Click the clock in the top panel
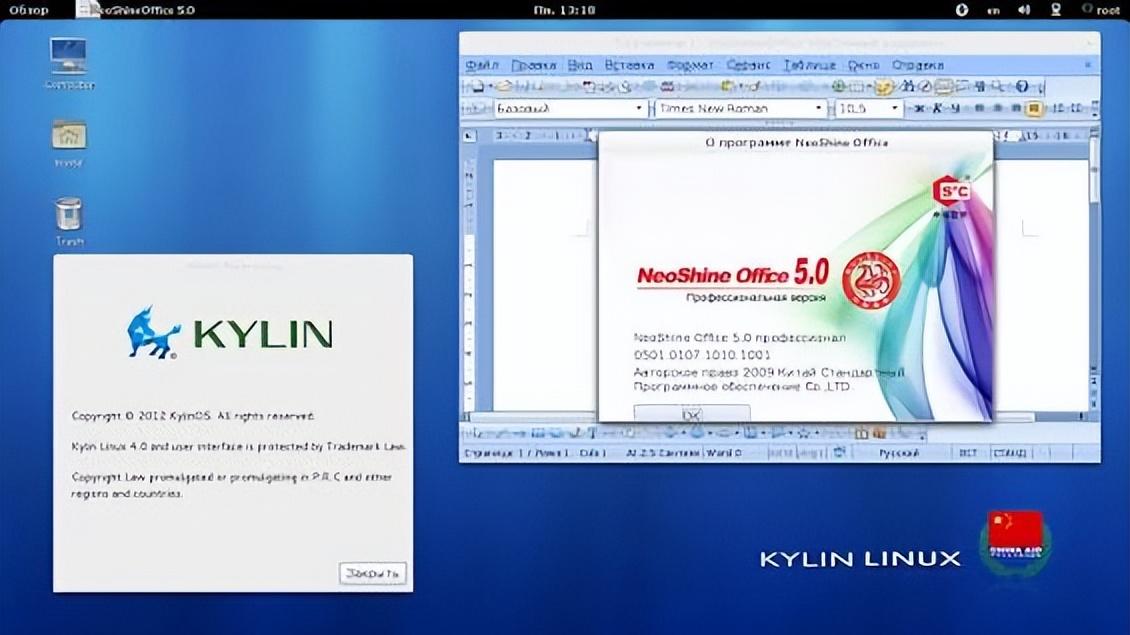This screenshot has height=635, width=1130. pos(564,10)
